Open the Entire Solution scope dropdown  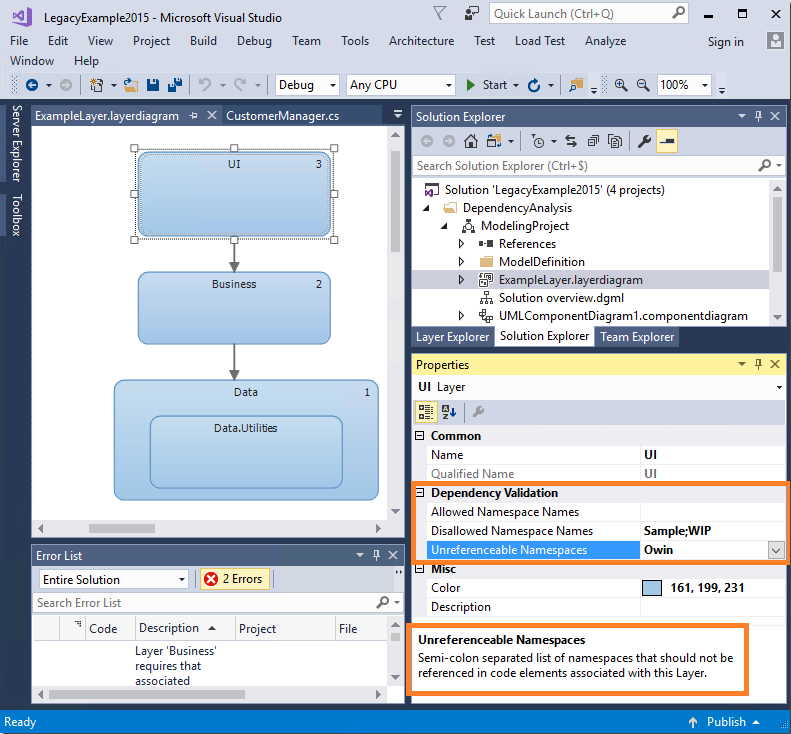[x=113, y=579]
